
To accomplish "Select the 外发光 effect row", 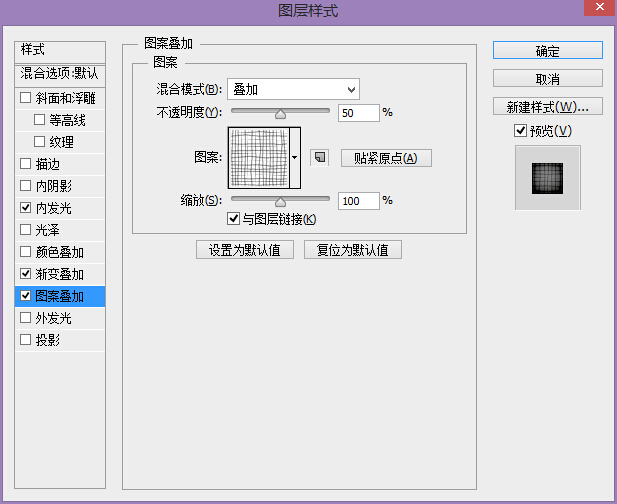I will (60, 318).
